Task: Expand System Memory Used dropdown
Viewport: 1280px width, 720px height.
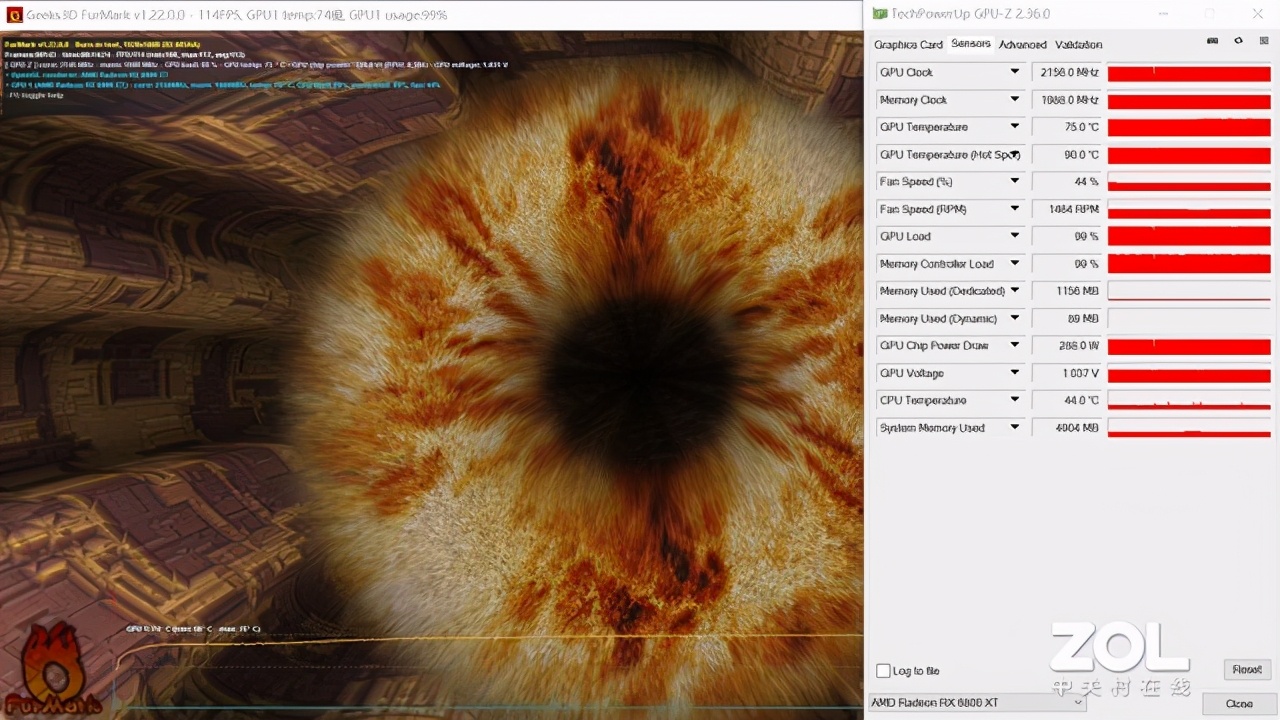Action: (x=1014, y=427)
